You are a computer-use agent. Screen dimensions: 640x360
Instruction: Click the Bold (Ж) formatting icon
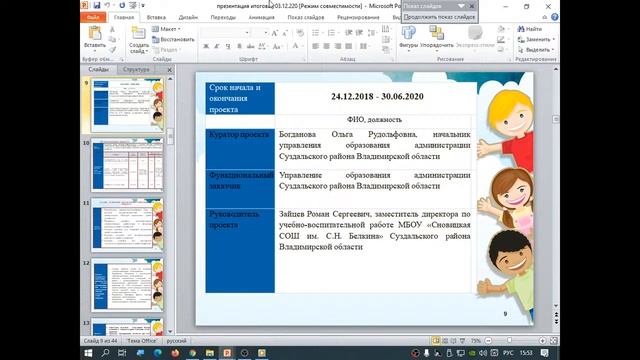tap(206, 47)
